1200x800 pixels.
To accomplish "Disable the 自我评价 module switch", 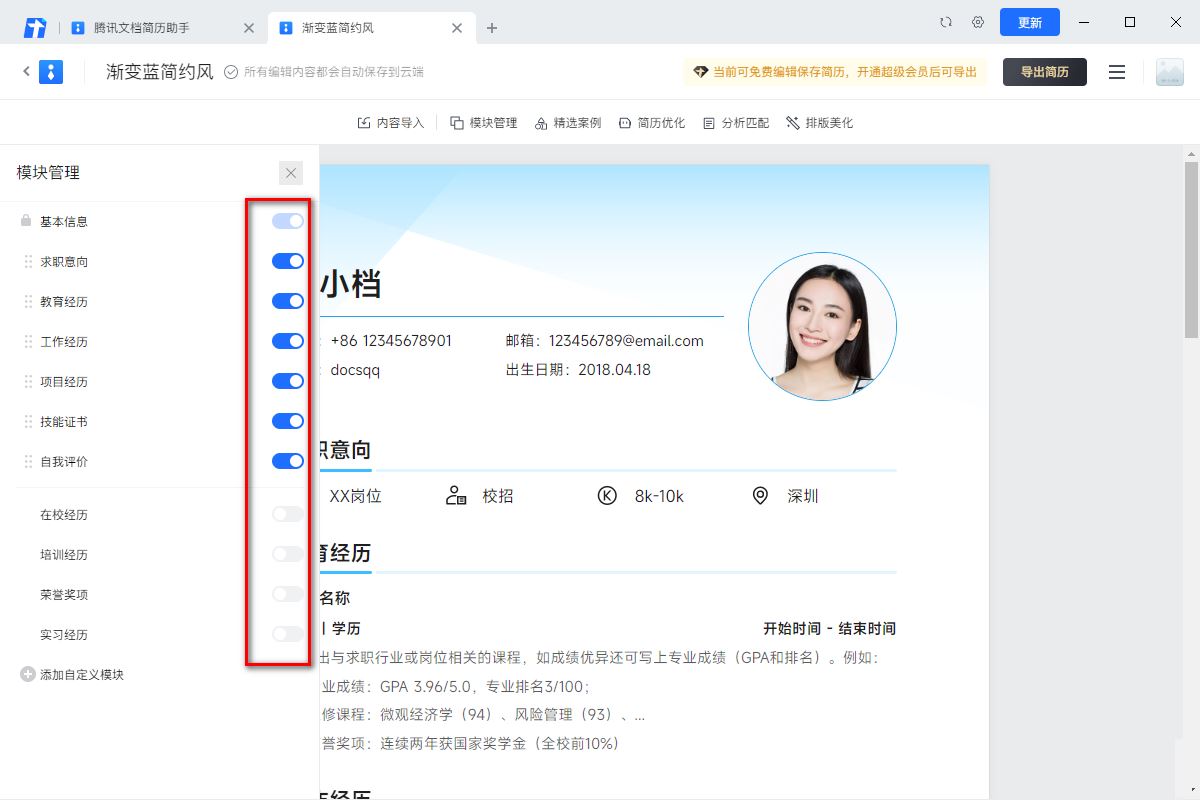I will pos(288,461).
